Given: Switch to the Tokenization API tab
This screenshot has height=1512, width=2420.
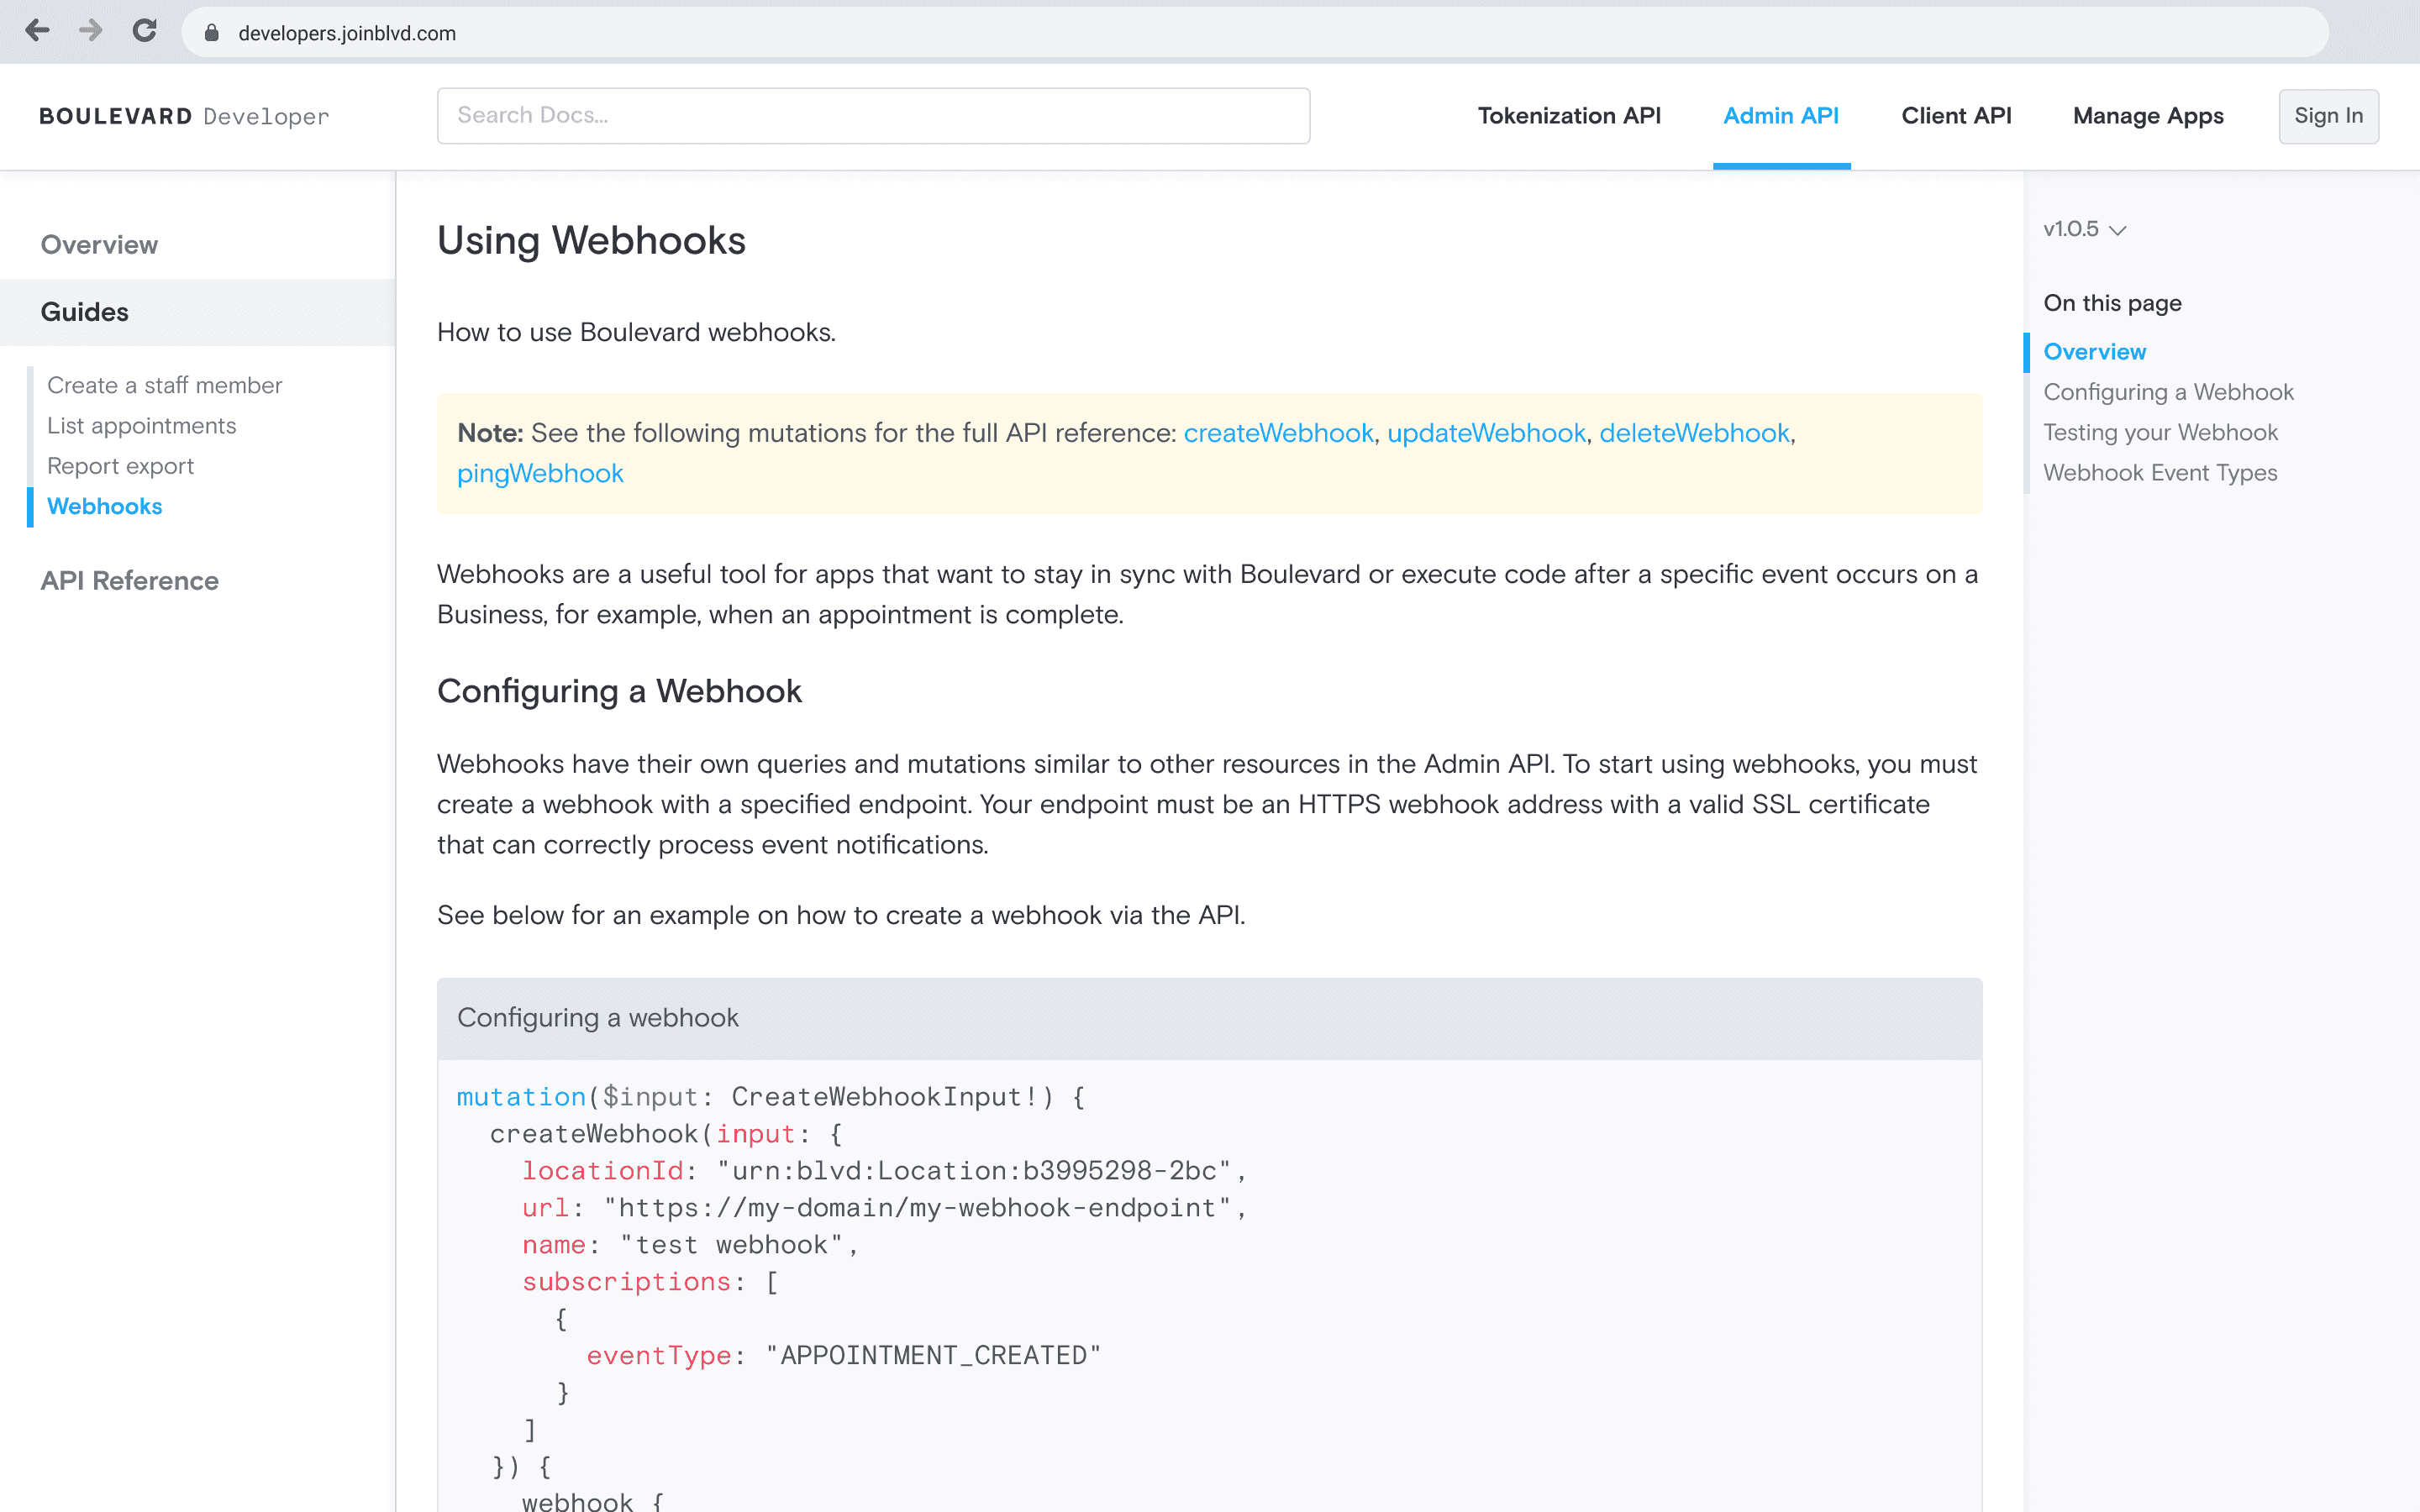Looking at the screenshot, I should [x=1568, y=116].
